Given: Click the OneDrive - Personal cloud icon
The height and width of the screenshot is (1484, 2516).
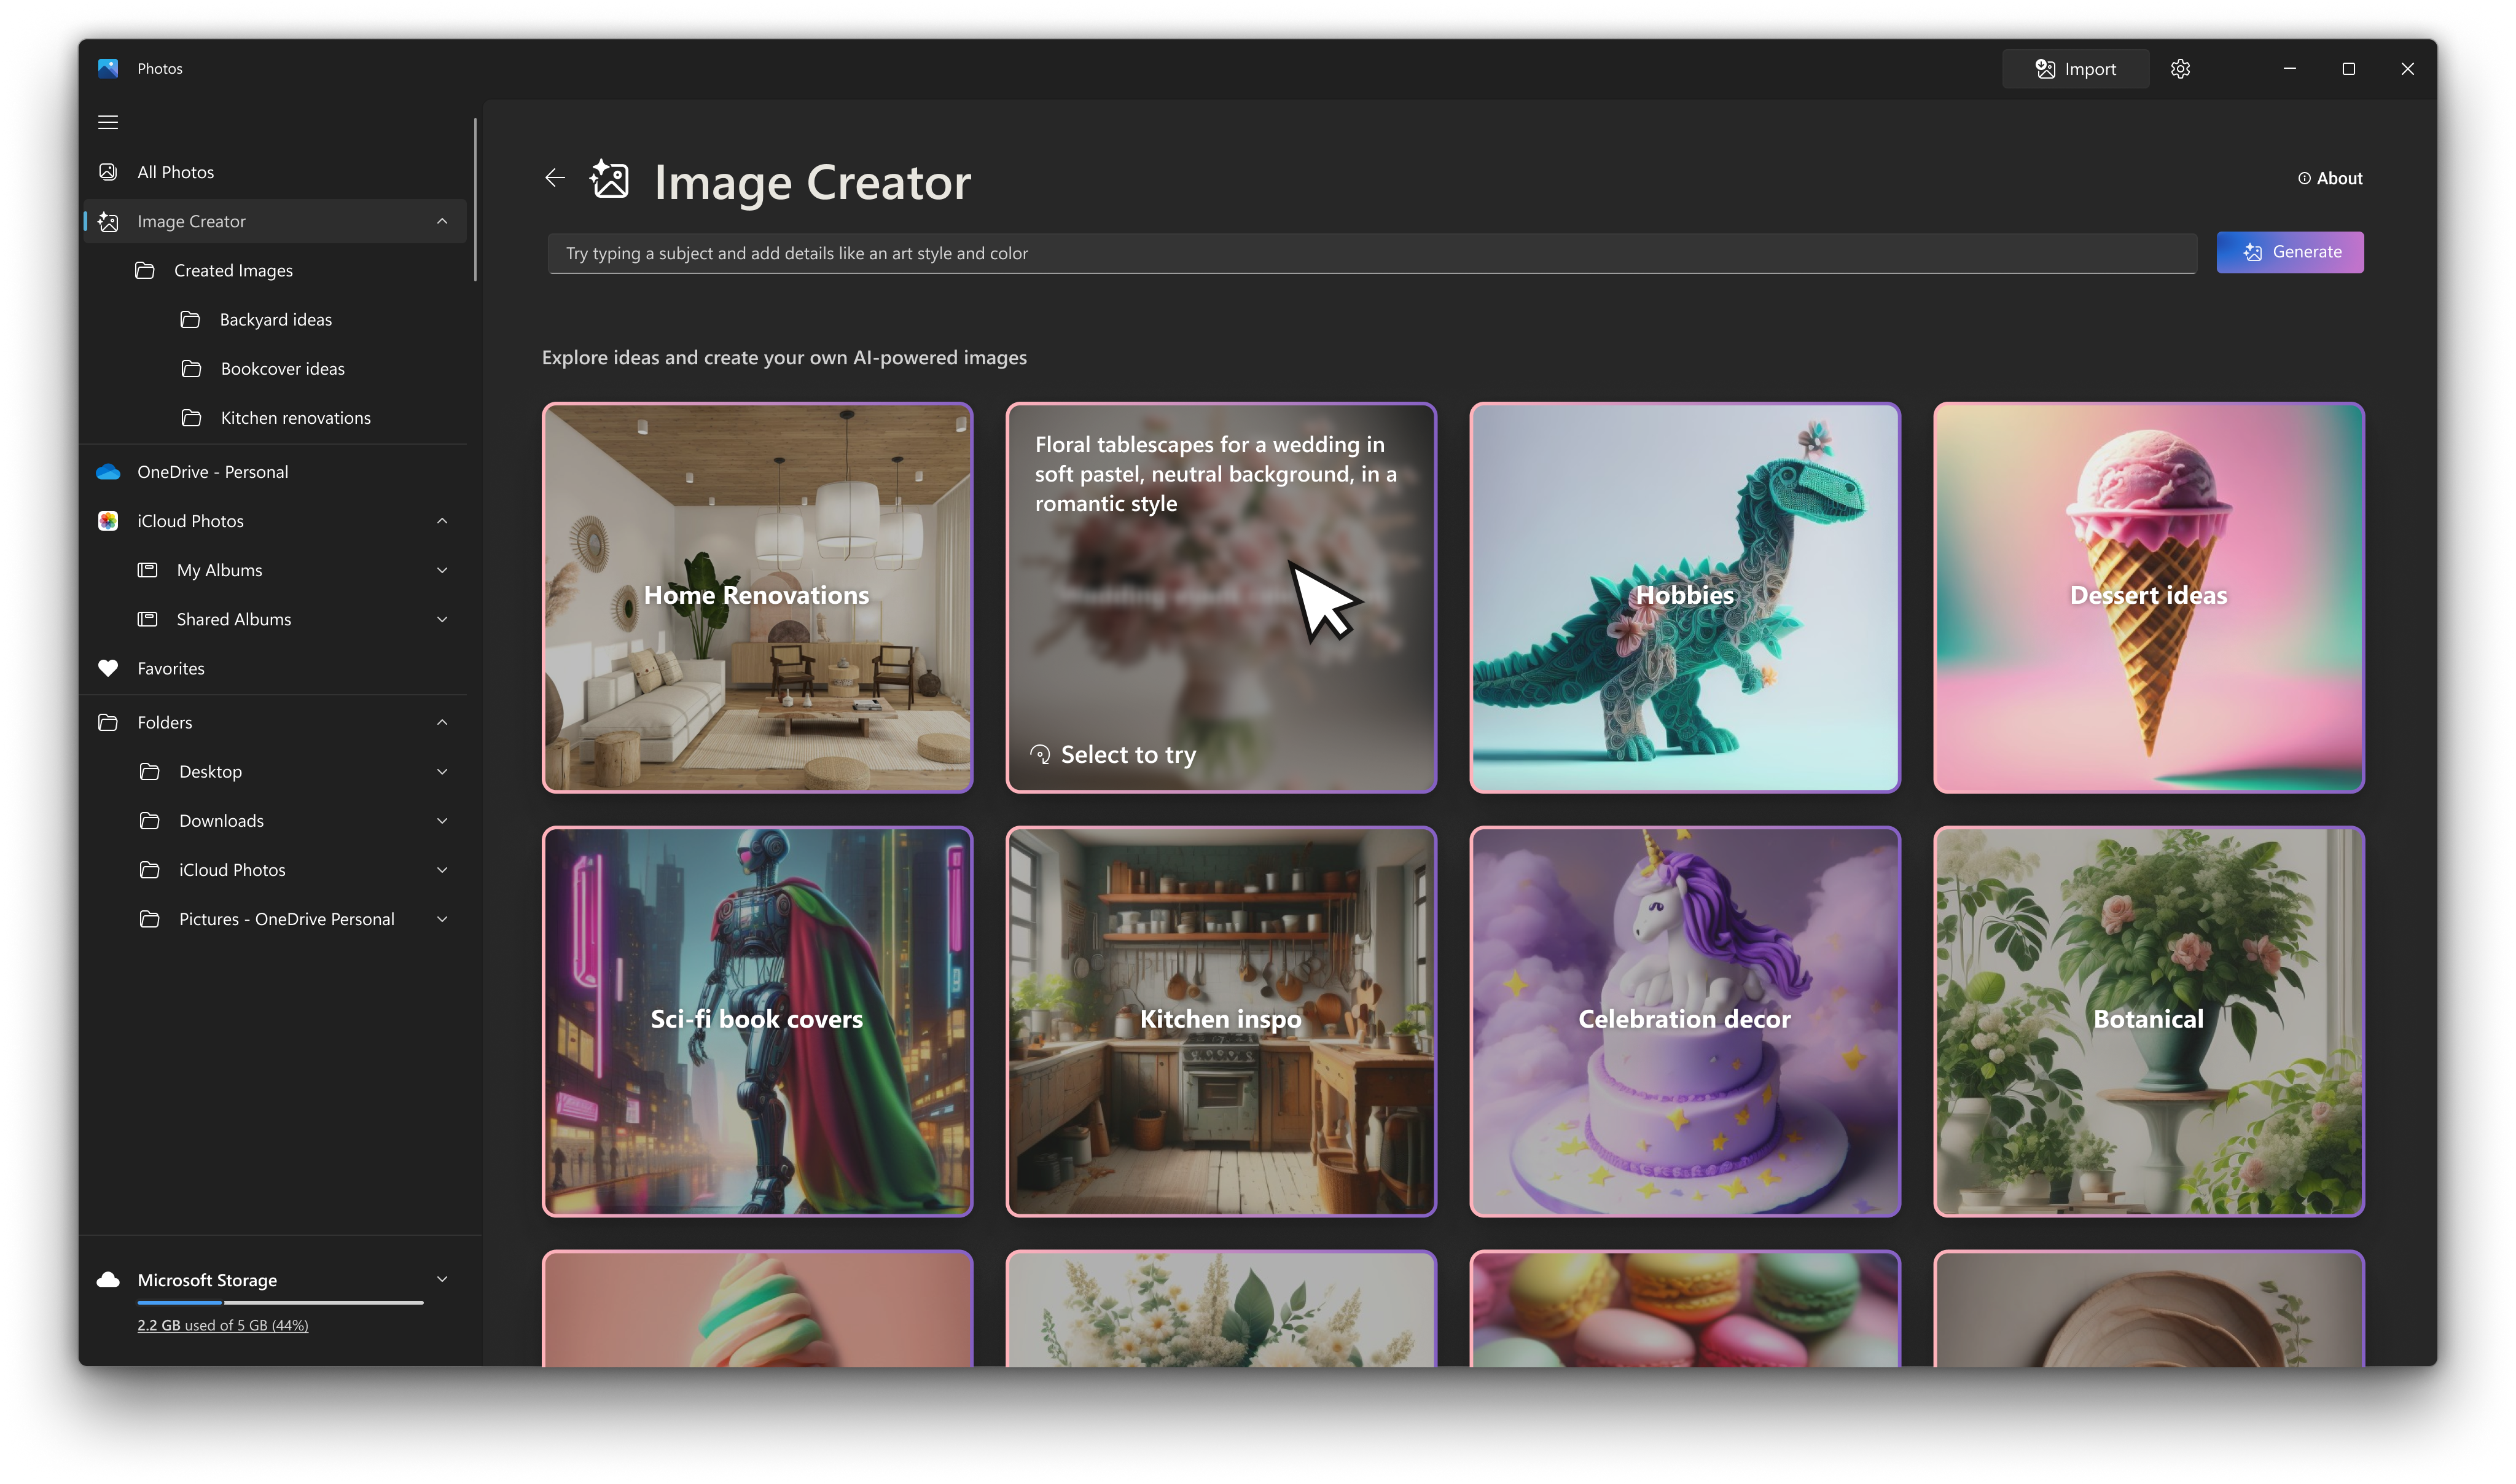Looking at the screenshot, I should (108, 471).
